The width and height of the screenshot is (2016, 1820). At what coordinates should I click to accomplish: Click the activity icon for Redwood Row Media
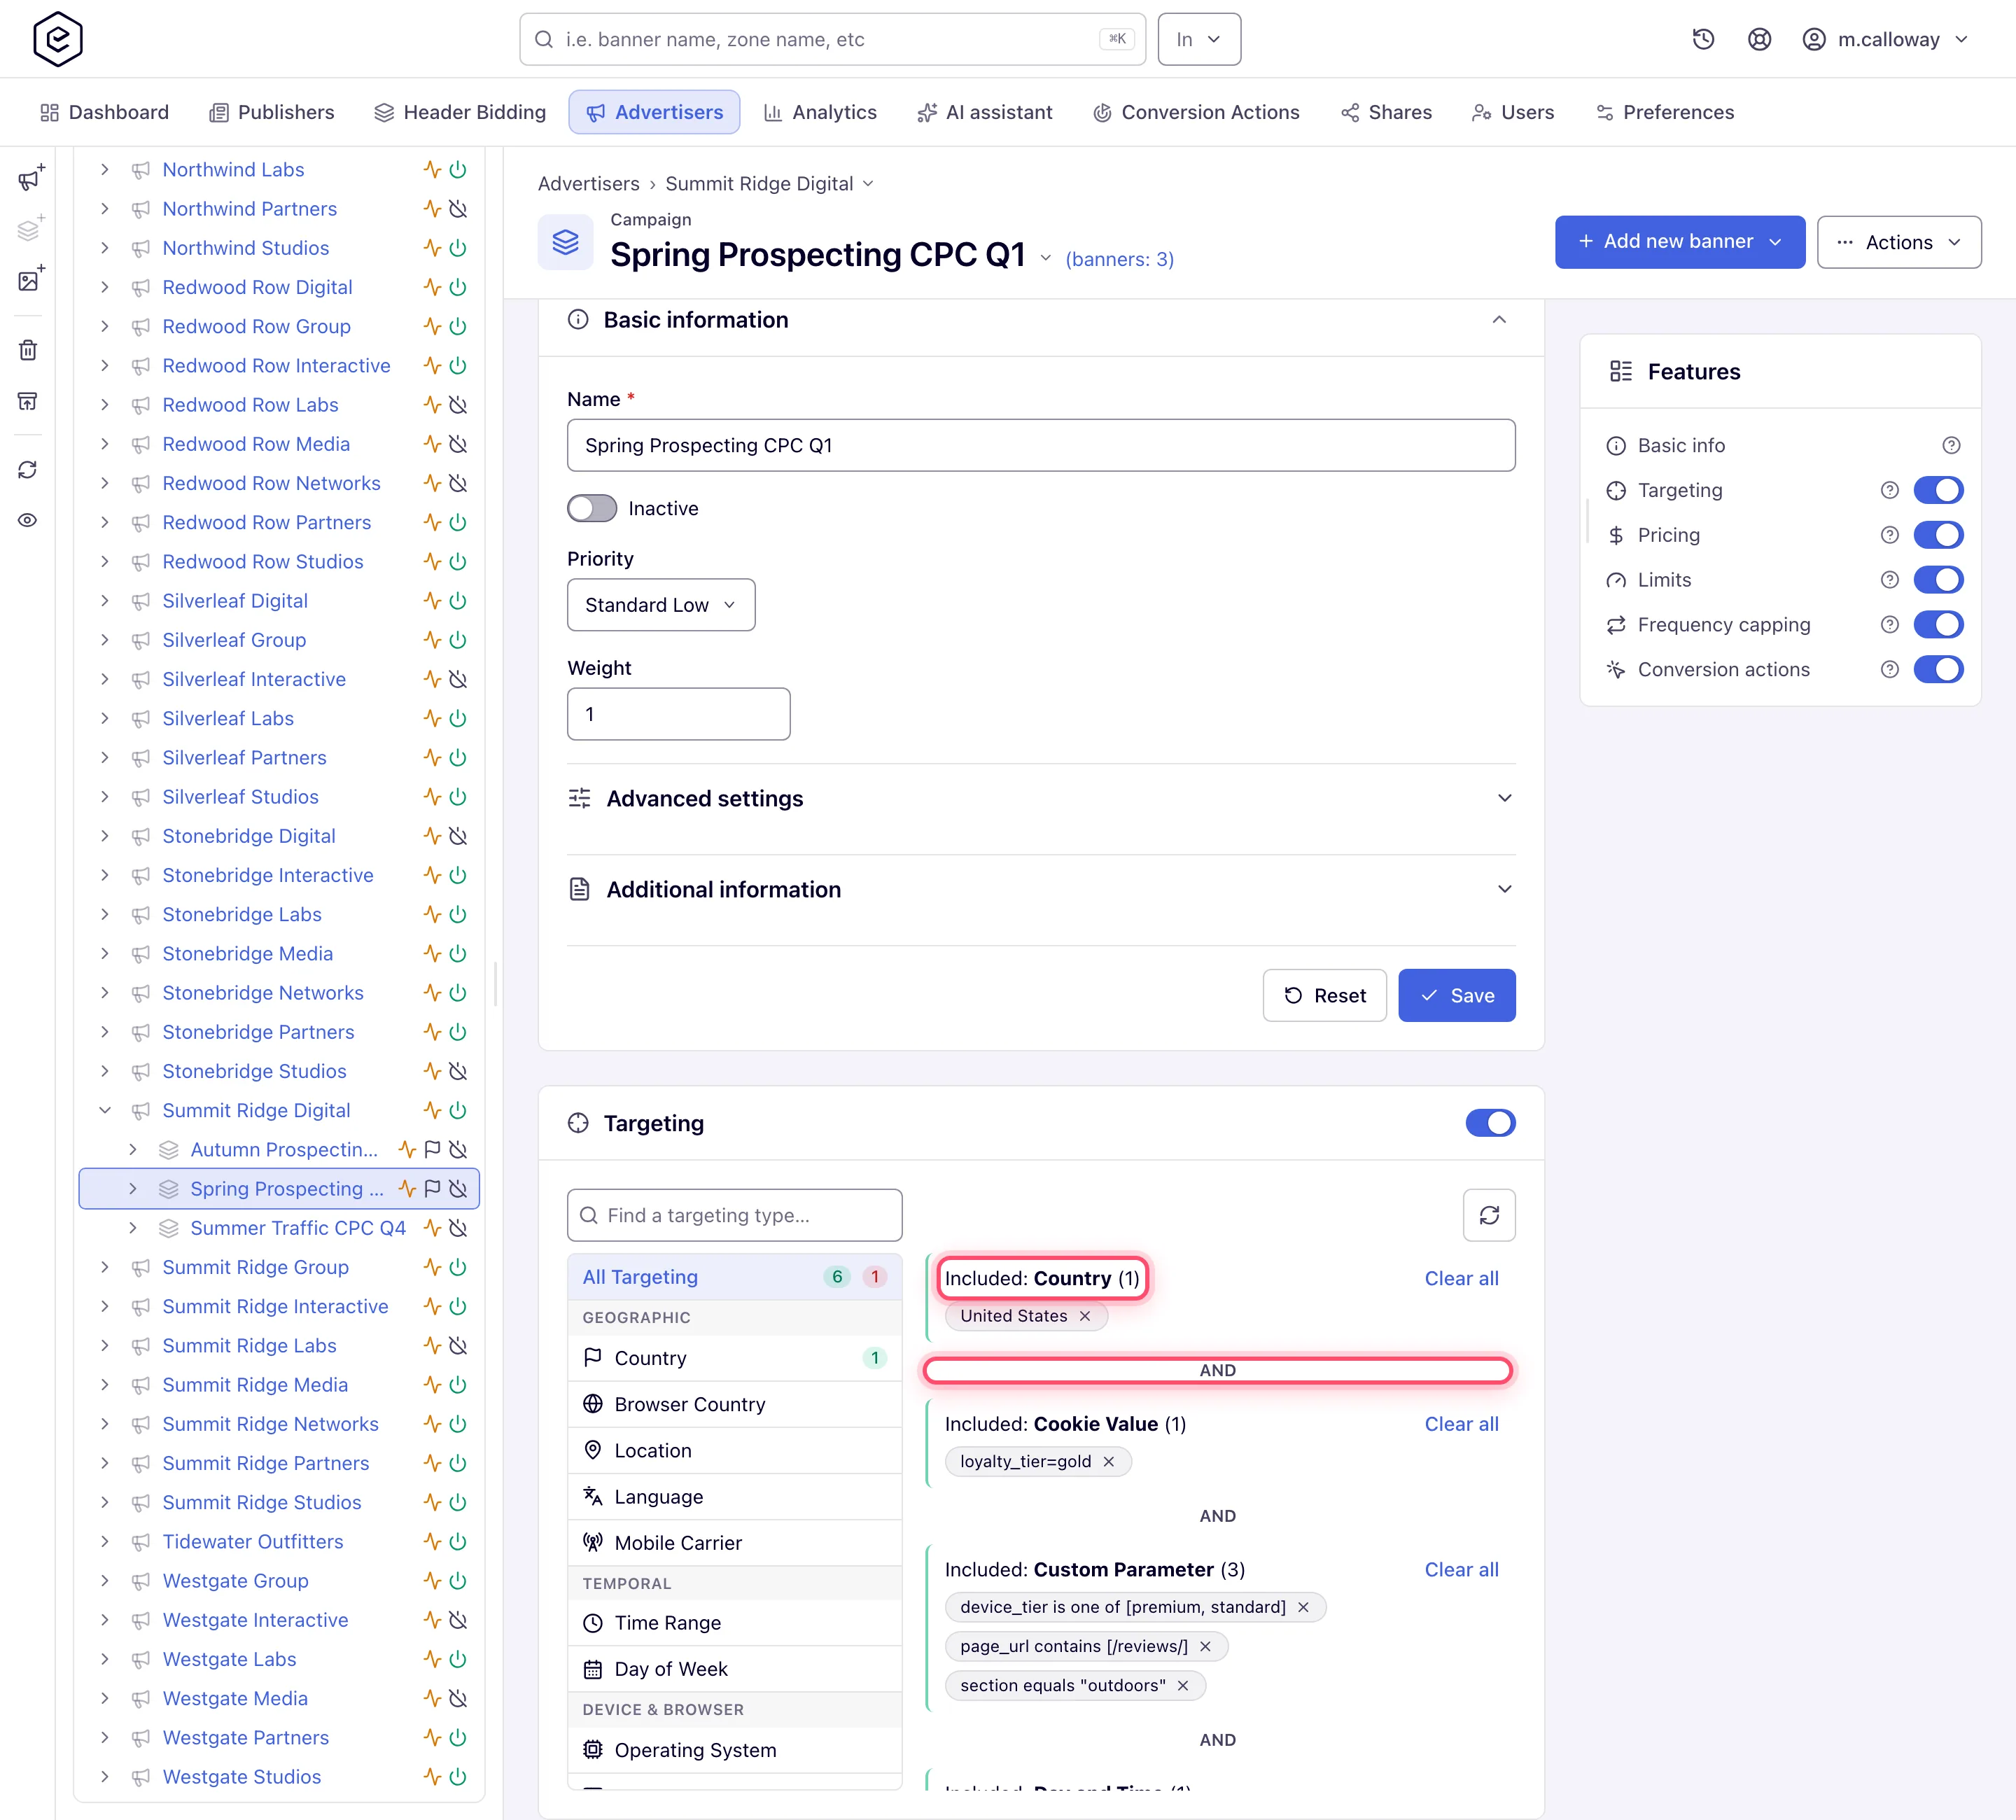pos(432,444)
